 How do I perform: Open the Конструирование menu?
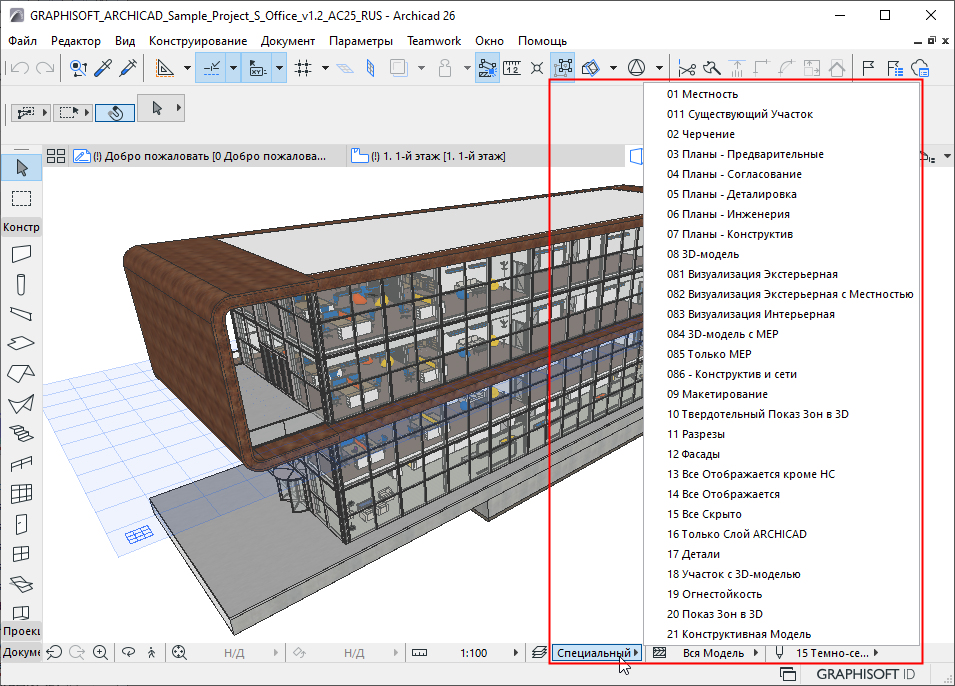coord(198,41)
